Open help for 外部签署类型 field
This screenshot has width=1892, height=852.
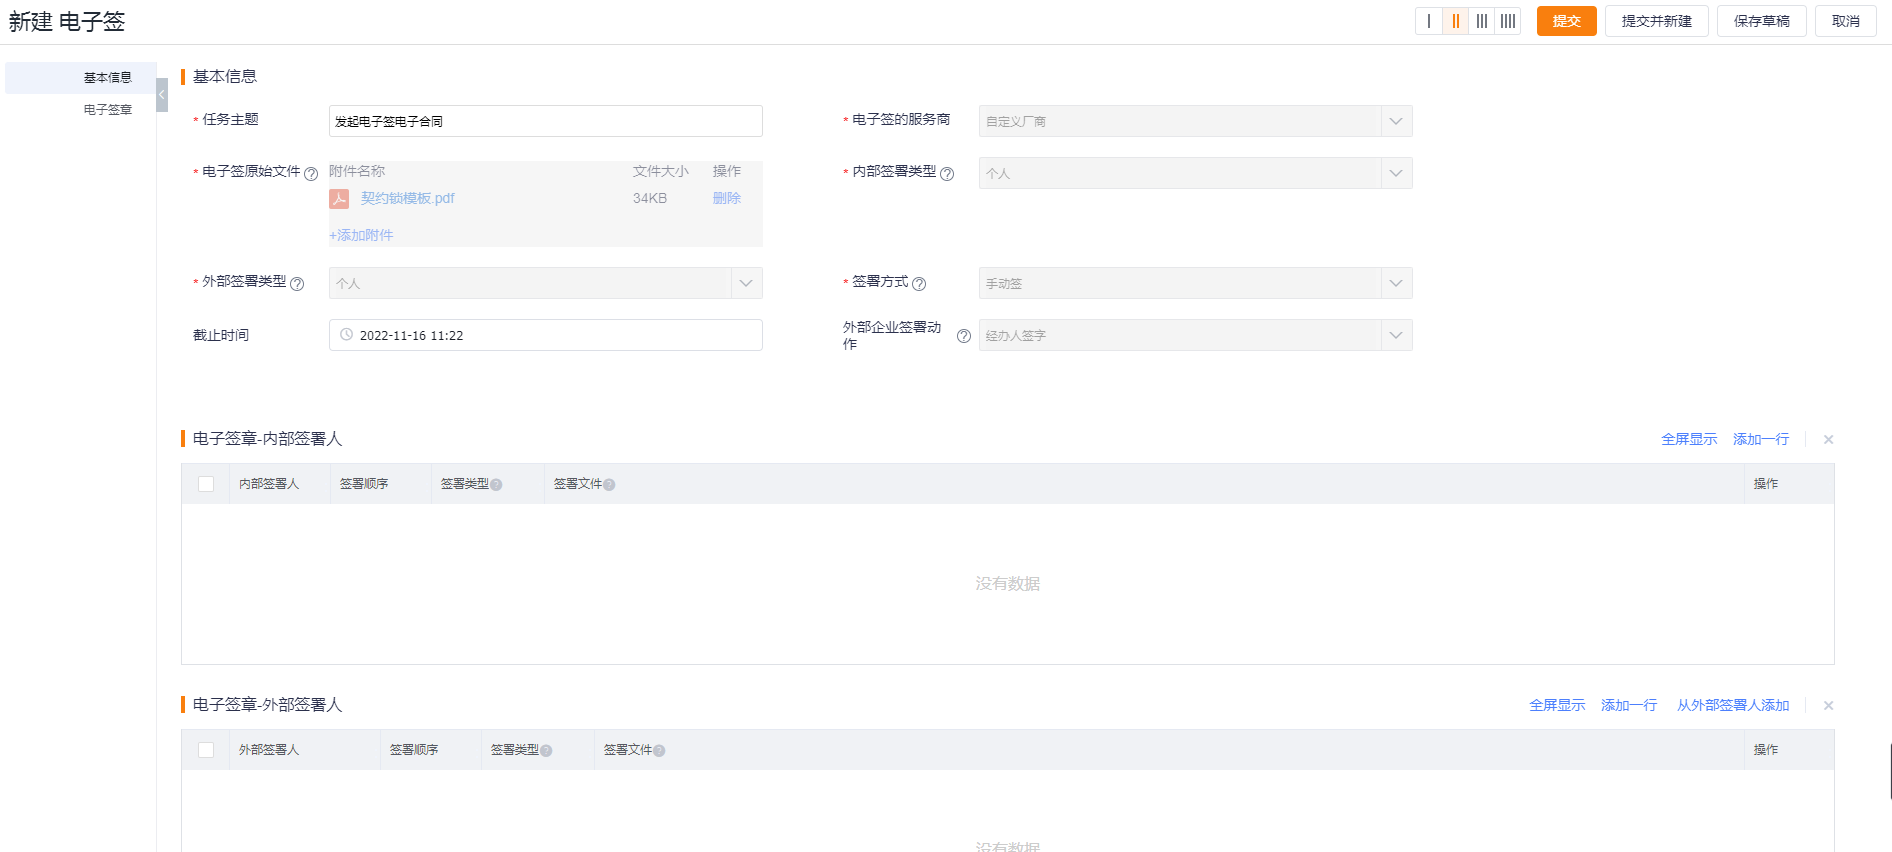(297, 284)
